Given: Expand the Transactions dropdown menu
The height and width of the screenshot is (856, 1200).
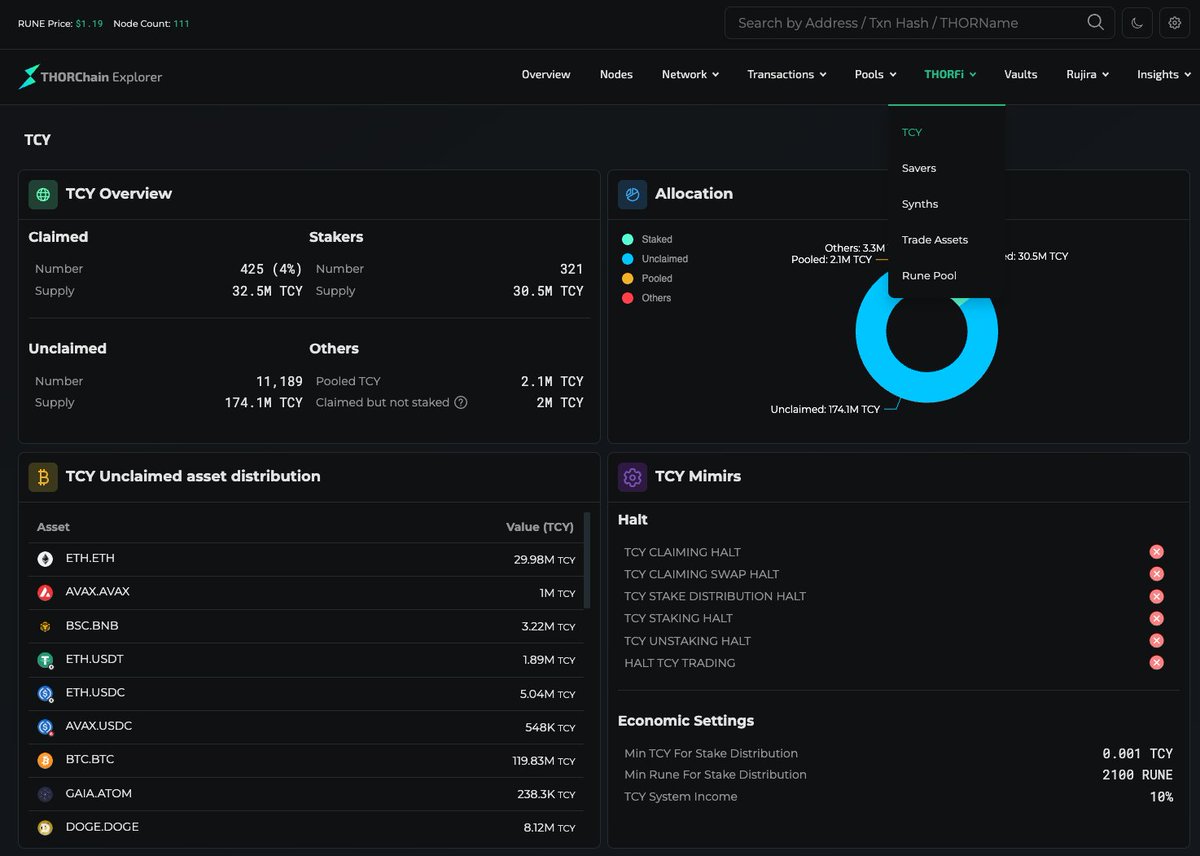Looking at the screenshot, I should 787,75.
